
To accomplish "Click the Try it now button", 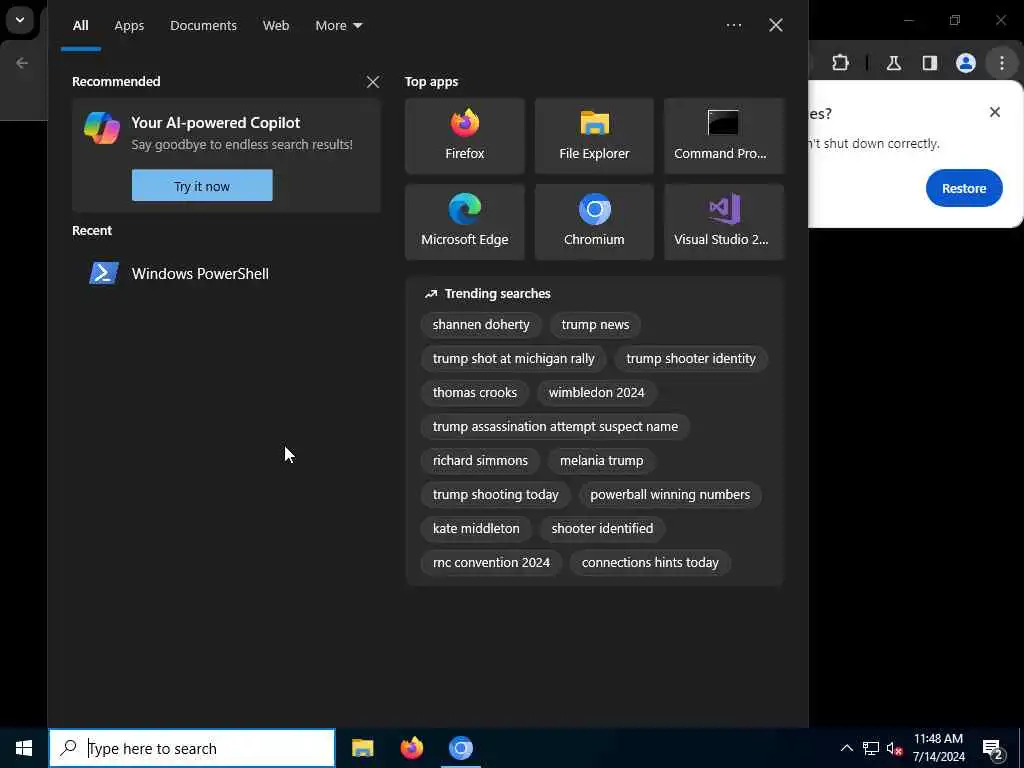I will (202, 185).
